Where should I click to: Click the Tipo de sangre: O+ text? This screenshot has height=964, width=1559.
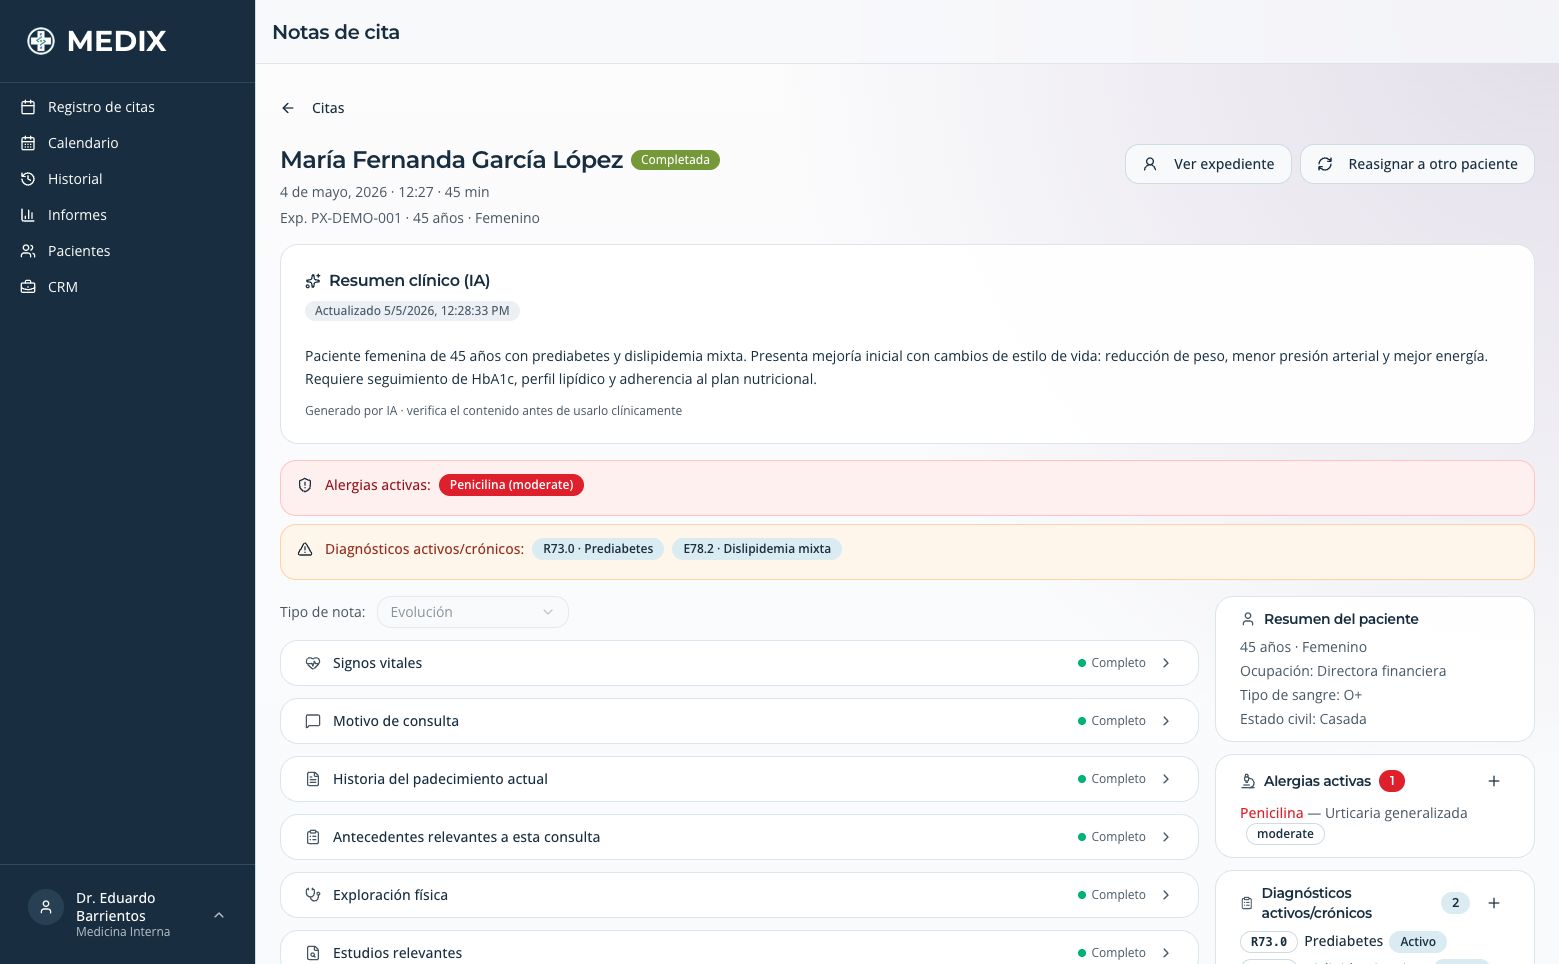(x=1301, y=695)
